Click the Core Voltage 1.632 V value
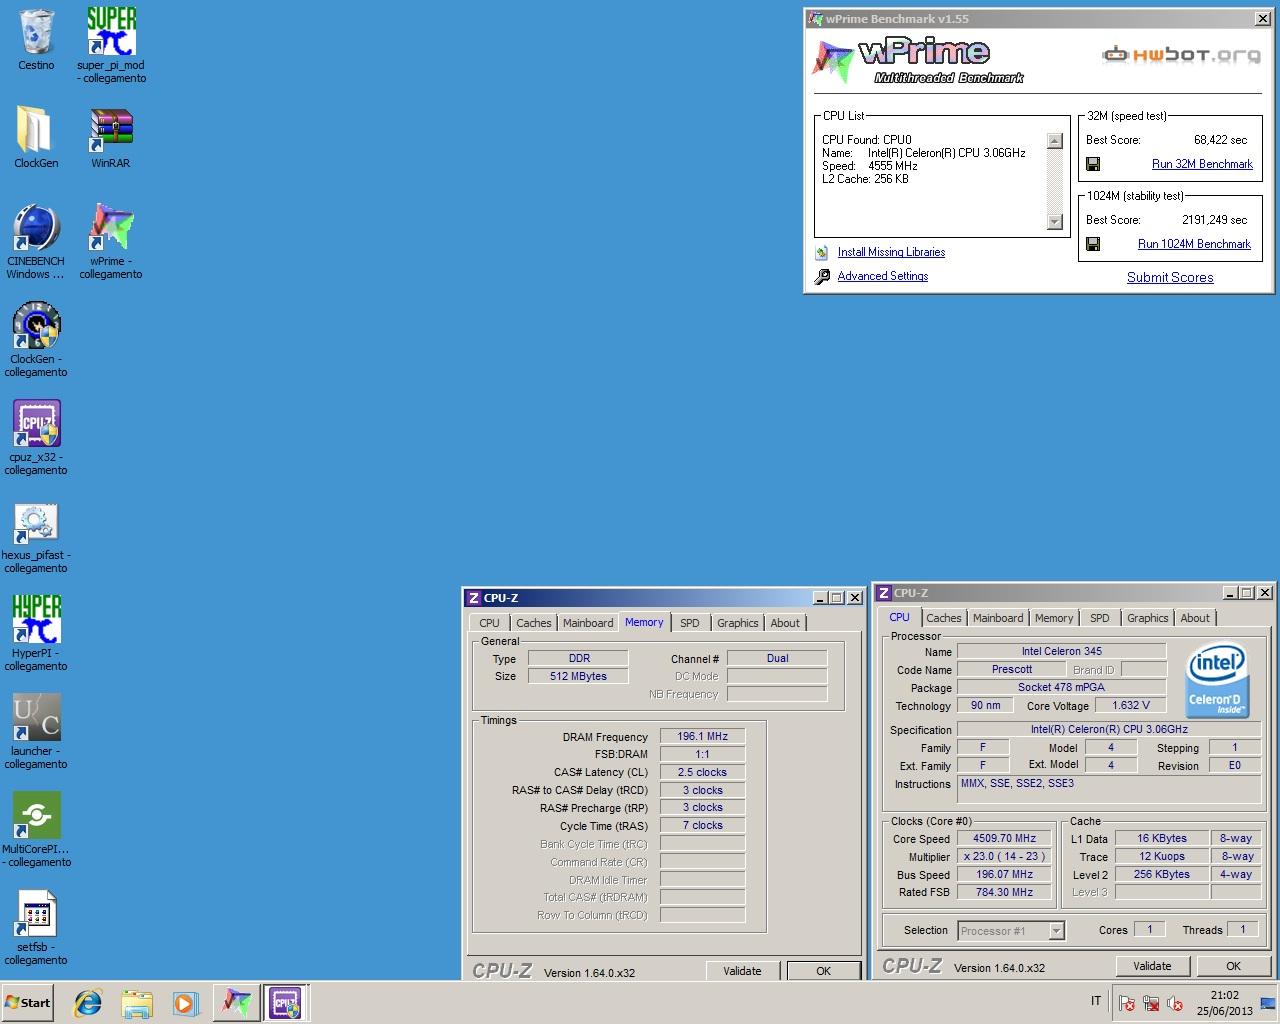This screenshot has height=1024, width=1280. [1130, 706]
